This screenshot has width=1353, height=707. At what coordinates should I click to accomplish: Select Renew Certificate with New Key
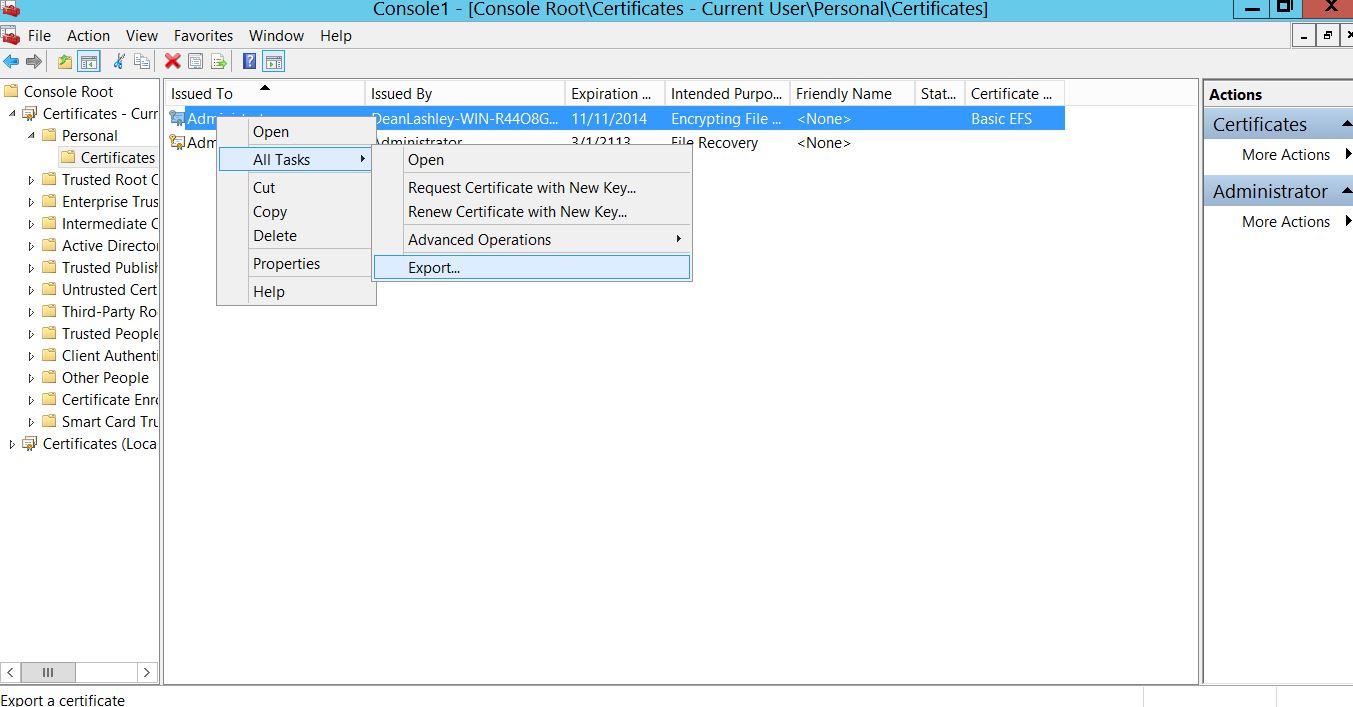click(x=517, y=212)
